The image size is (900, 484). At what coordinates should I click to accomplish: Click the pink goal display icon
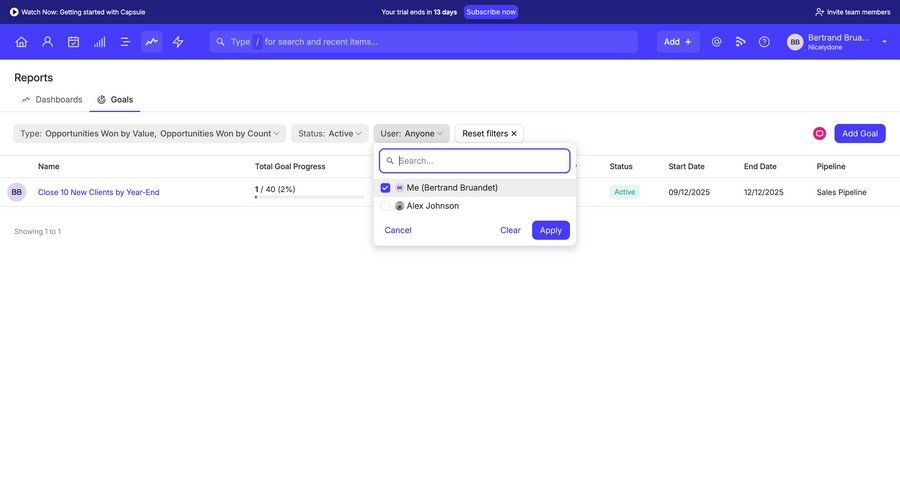(819, 134)
